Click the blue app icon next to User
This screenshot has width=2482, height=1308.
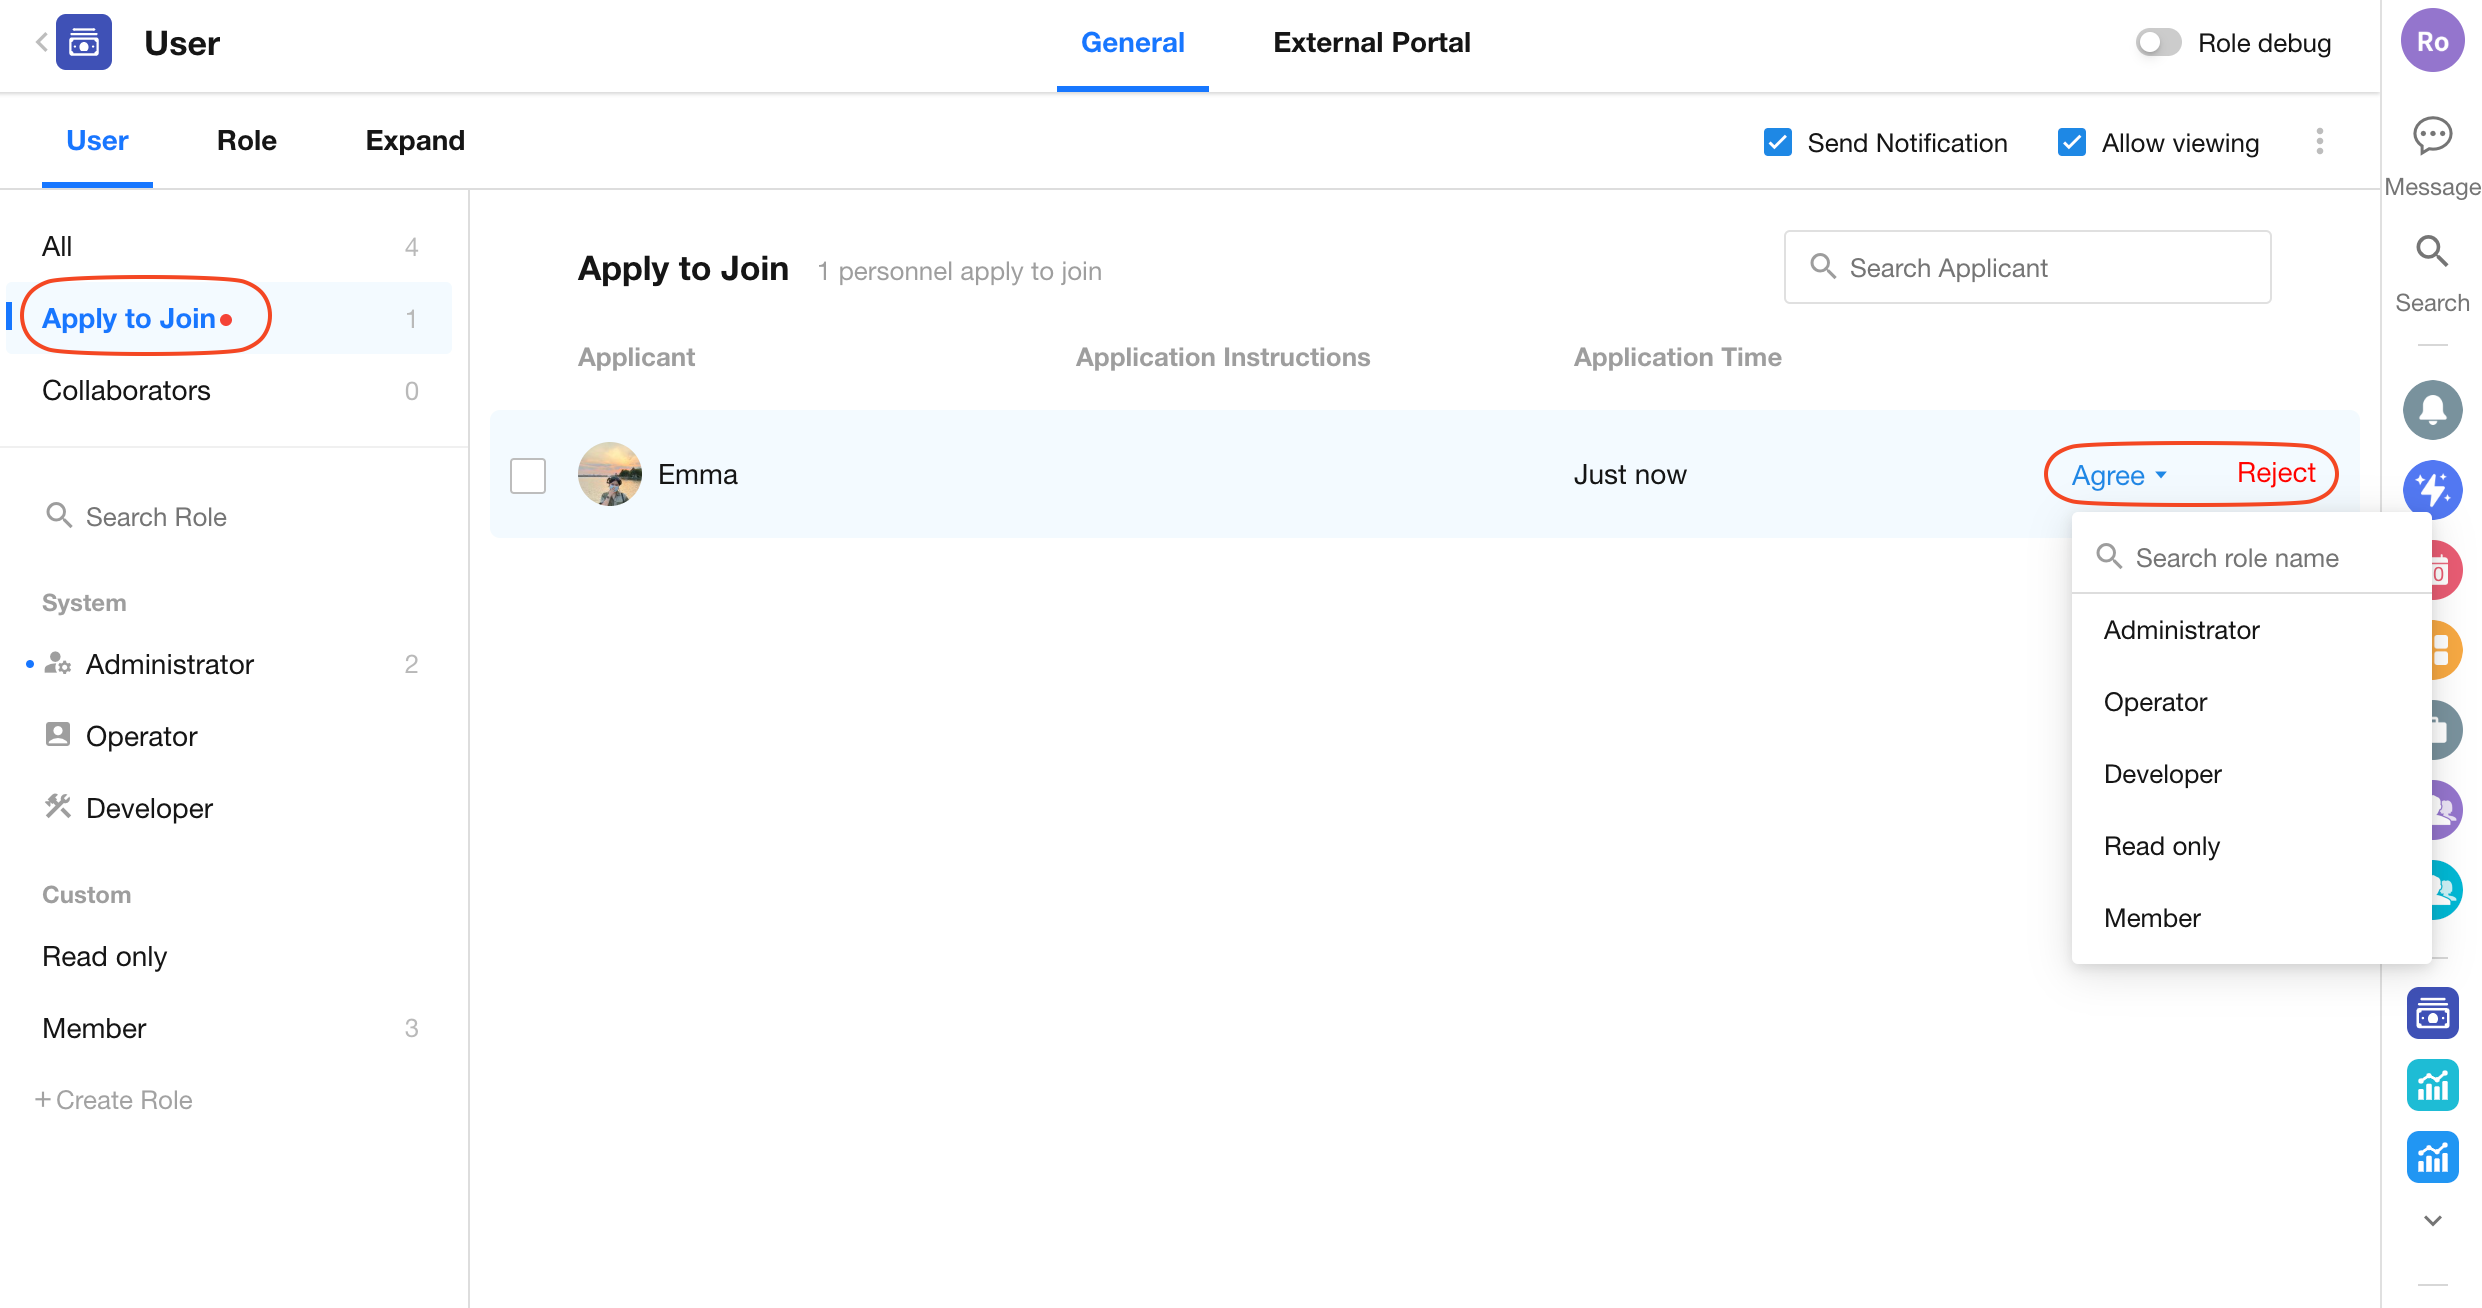click(x=84, y=42)
